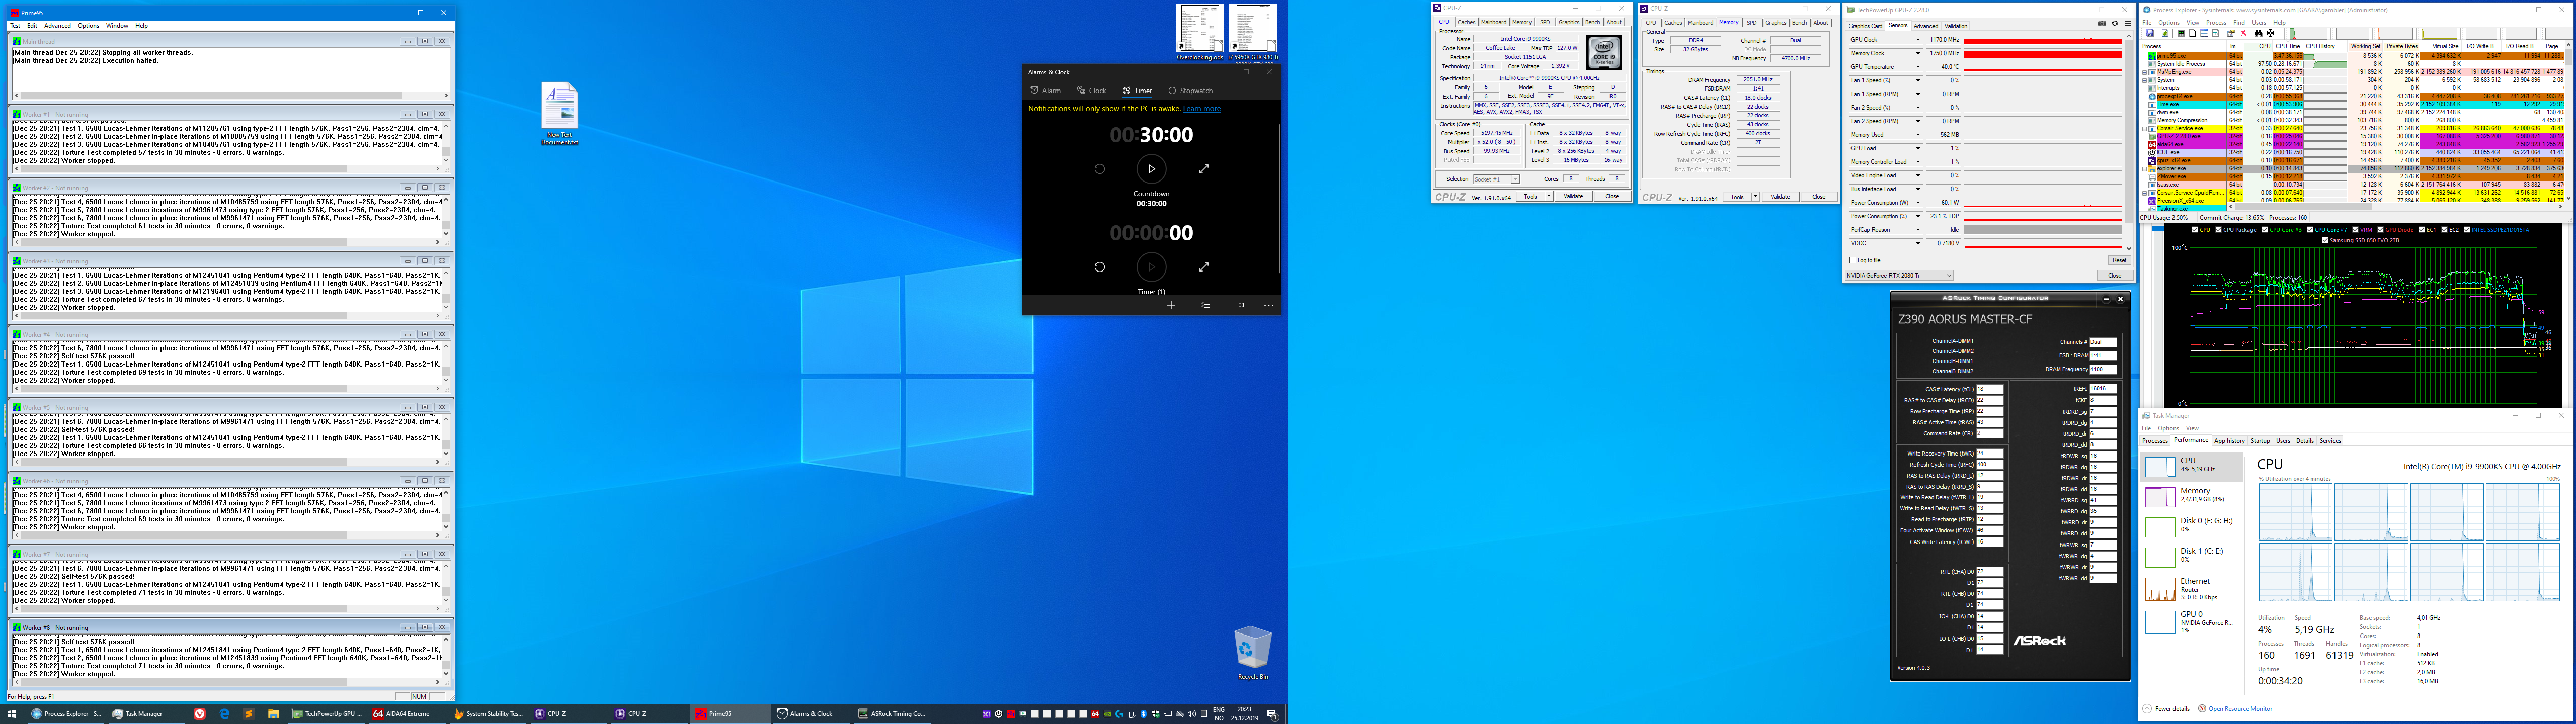Refresh the GPU-Z sensors

[x=2115, y=23]
